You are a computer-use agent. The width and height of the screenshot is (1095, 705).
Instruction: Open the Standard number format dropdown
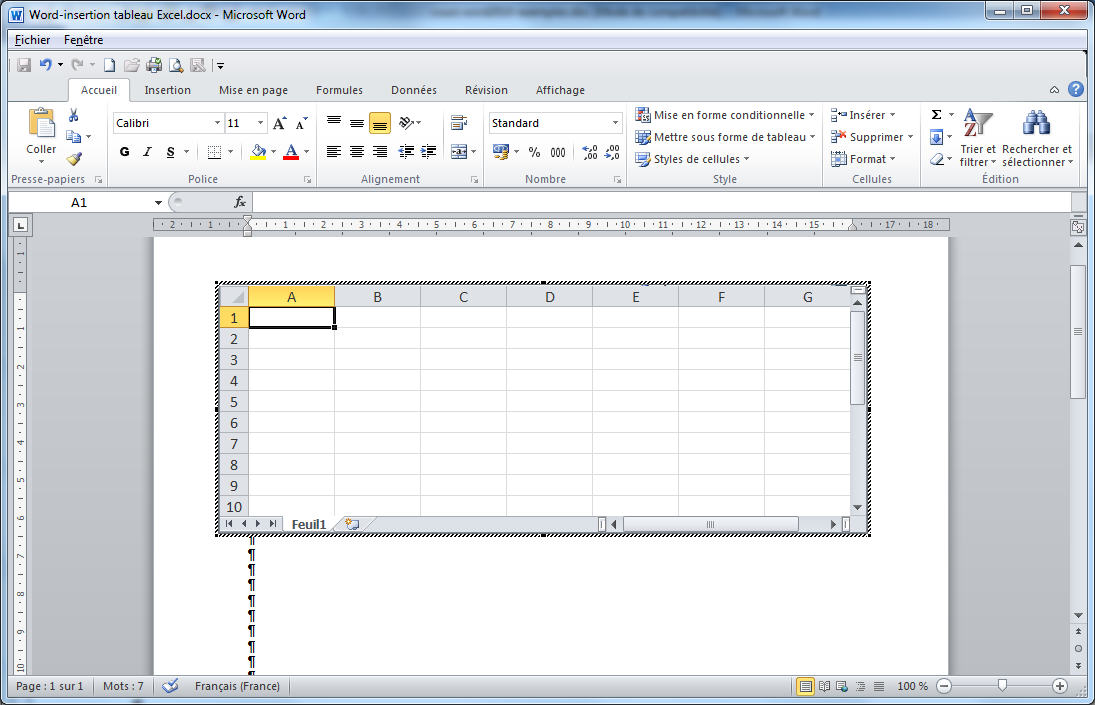615,123
